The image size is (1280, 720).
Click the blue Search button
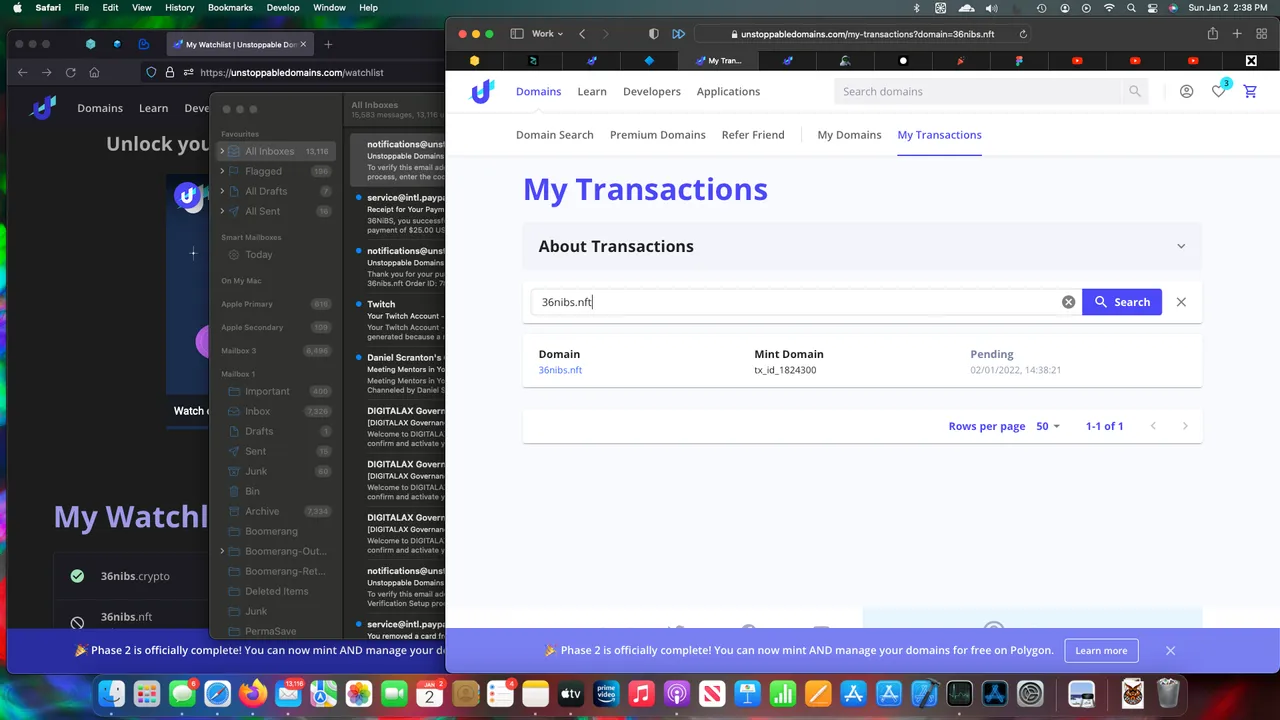click(x=1122, y=302)
